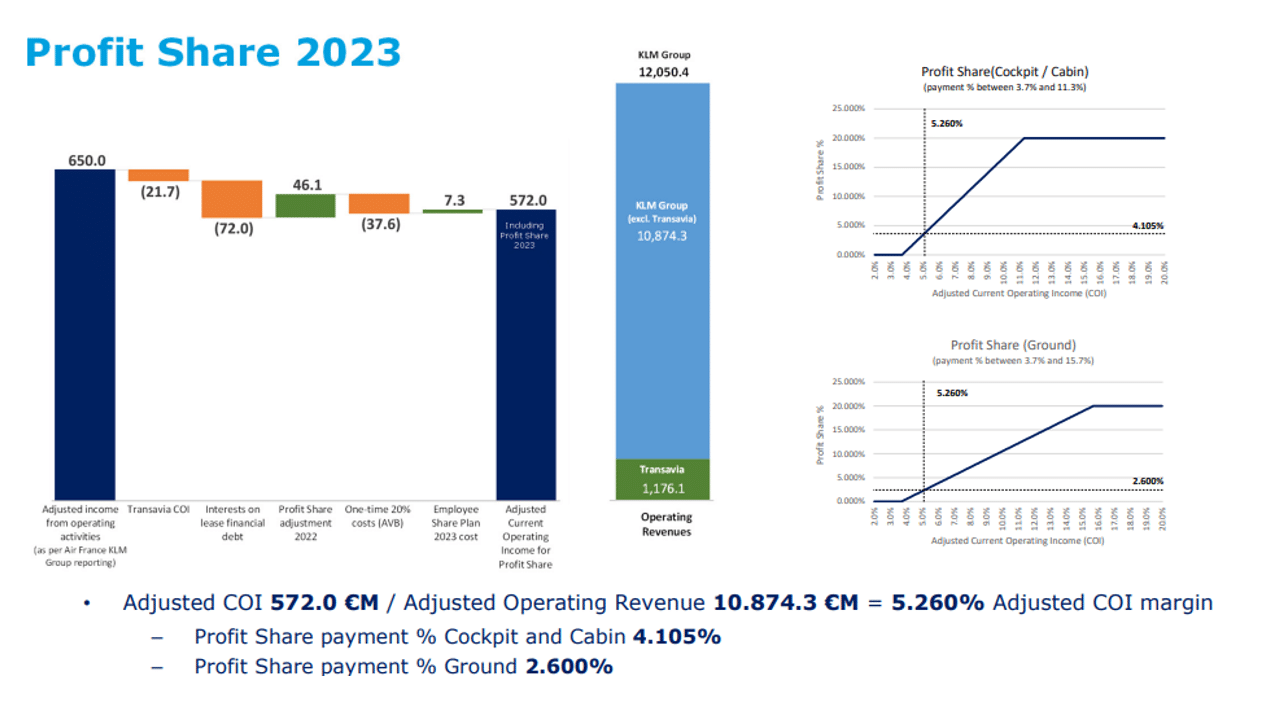Click the 'Profit Share (Ground)' chart title
The width and height of the screenshot is (1273, 717).
point(1012,345)
